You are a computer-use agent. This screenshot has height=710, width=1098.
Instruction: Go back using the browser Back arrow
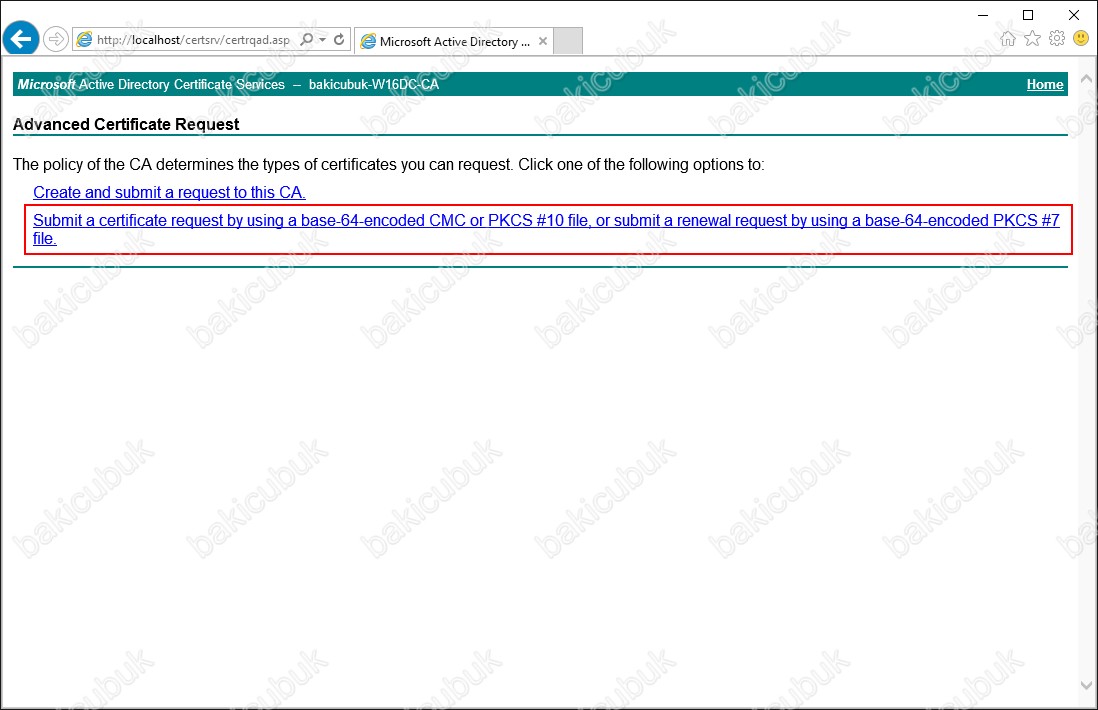(20, 38)
